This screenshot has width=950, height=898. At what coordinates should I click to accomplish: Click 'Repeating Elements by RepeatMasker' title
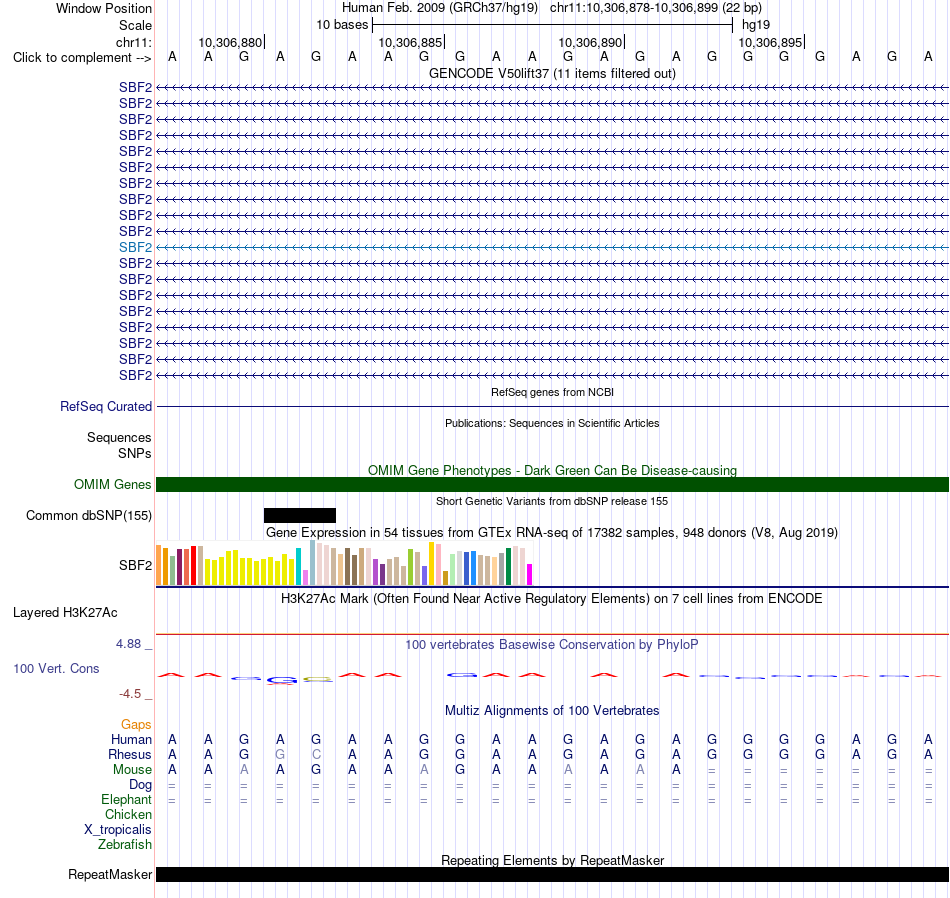pos(552,860)
